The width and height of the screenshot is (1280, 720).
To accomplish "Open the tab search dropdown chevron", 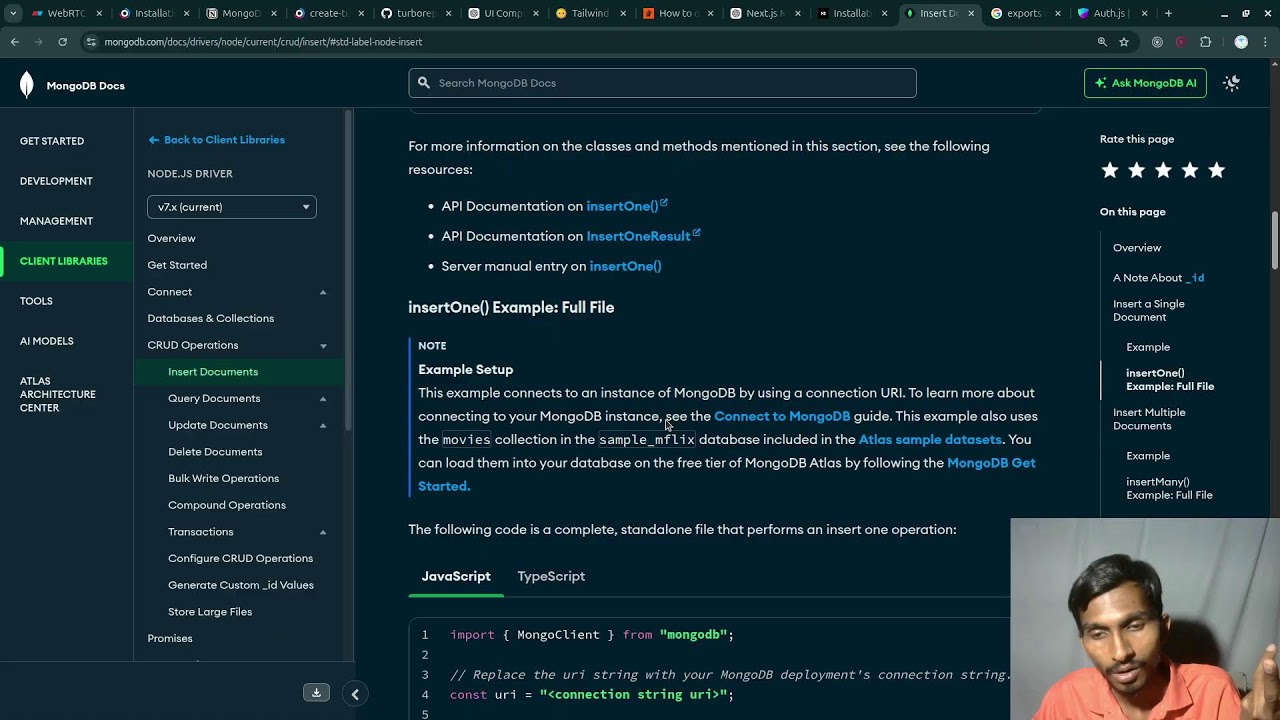I will pyautogui.click(x=13, y=14).
